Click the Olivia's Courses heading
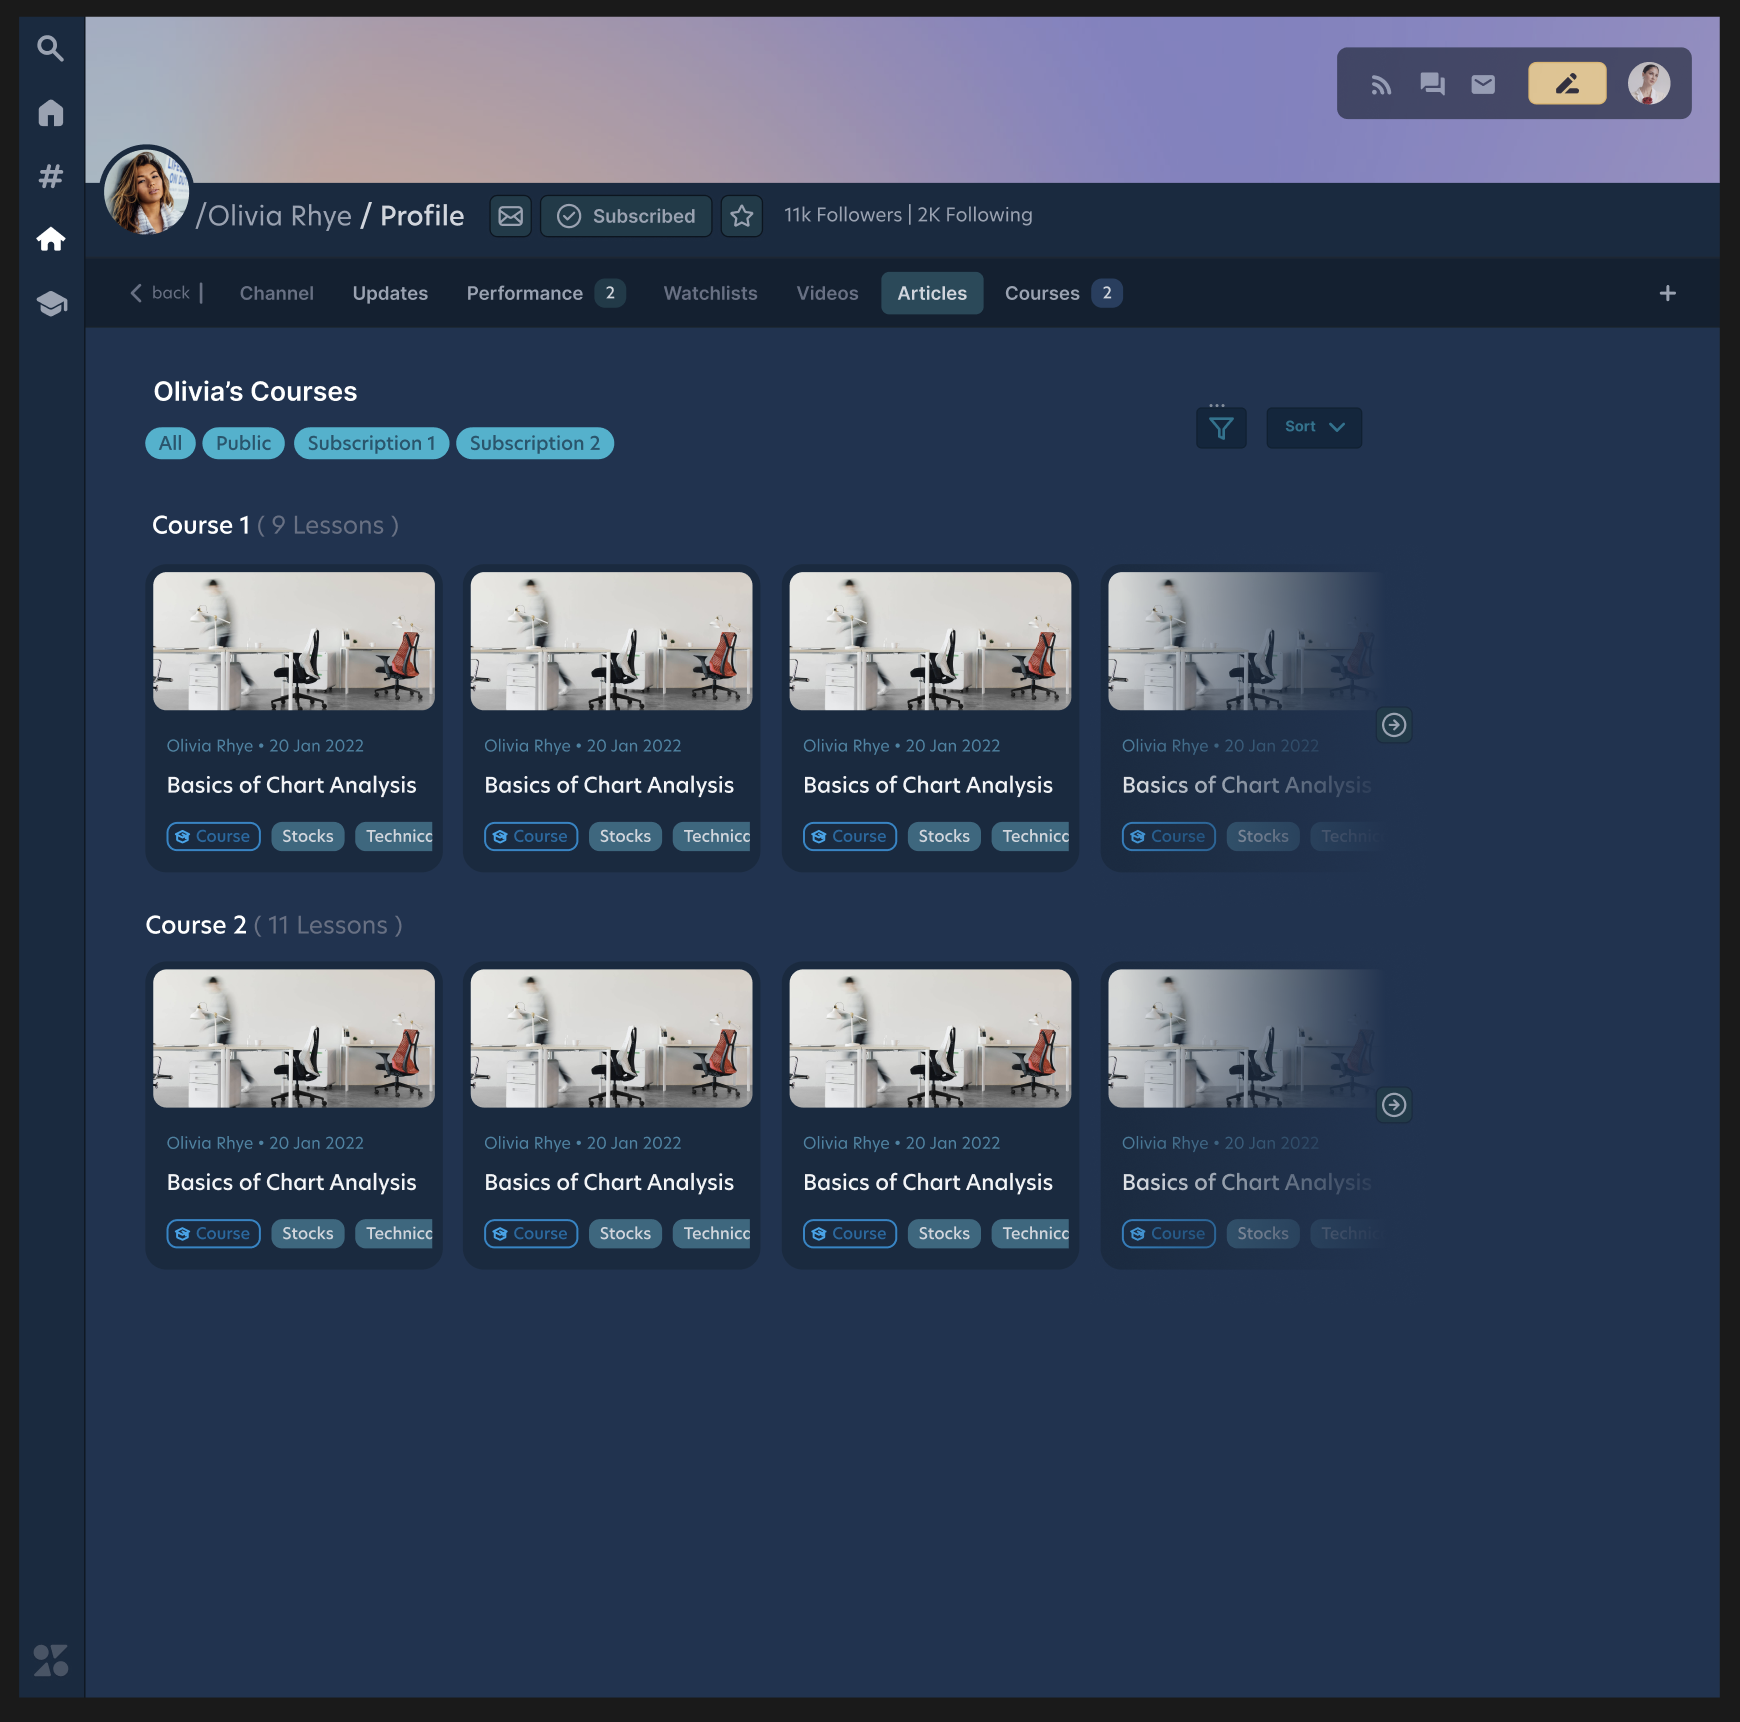 tap(255, 391)
